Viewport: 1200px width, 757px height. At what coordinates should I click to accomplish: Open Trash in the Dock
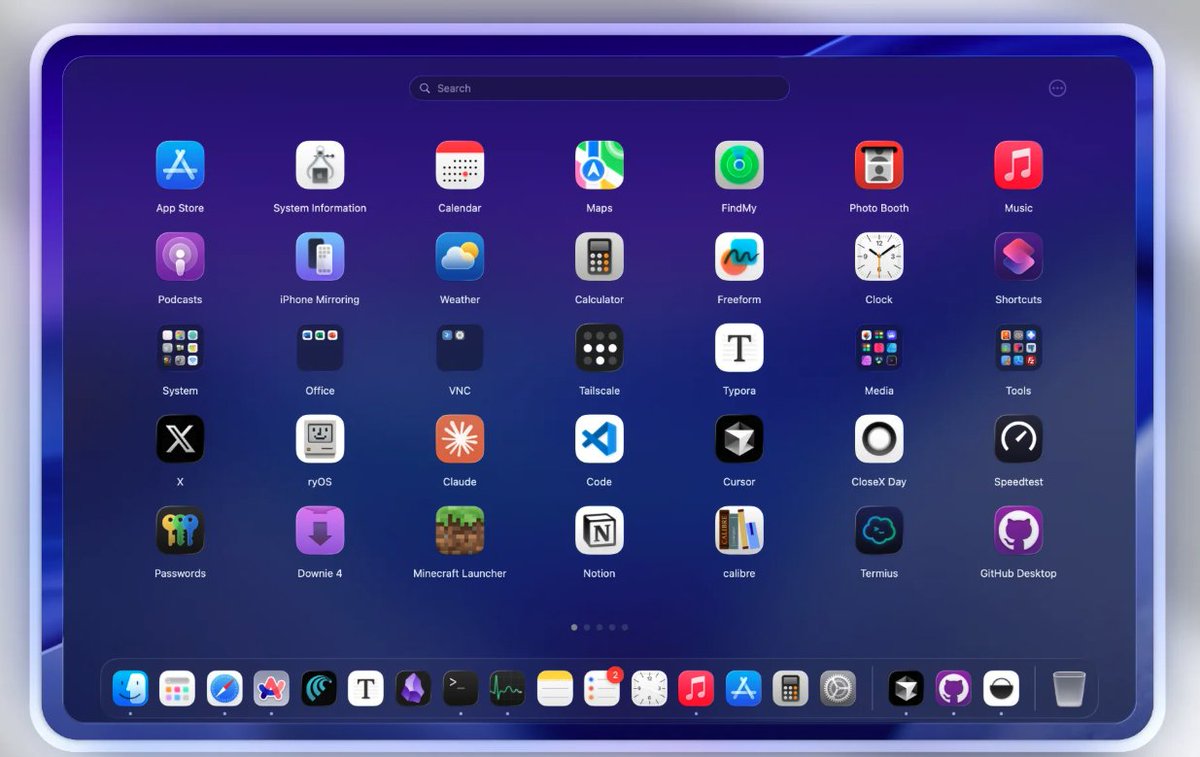click(x=1069, y=688)
